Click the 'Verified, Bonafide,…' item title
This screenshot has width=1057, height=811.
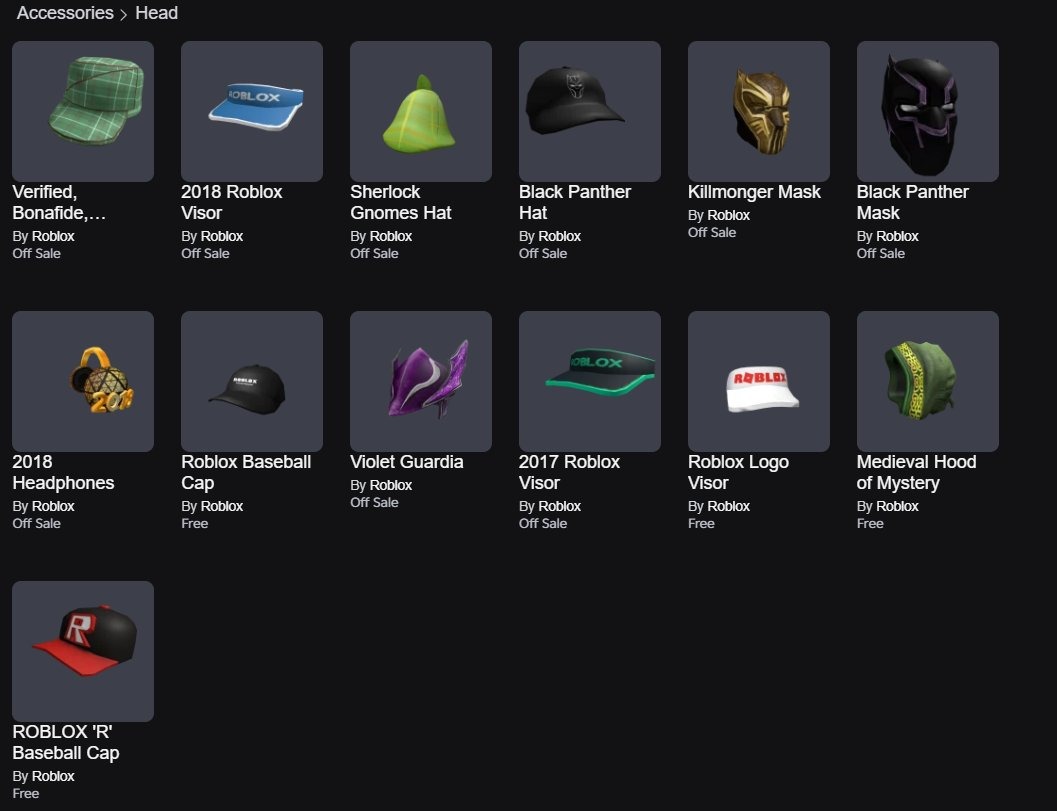click(59, 202)
